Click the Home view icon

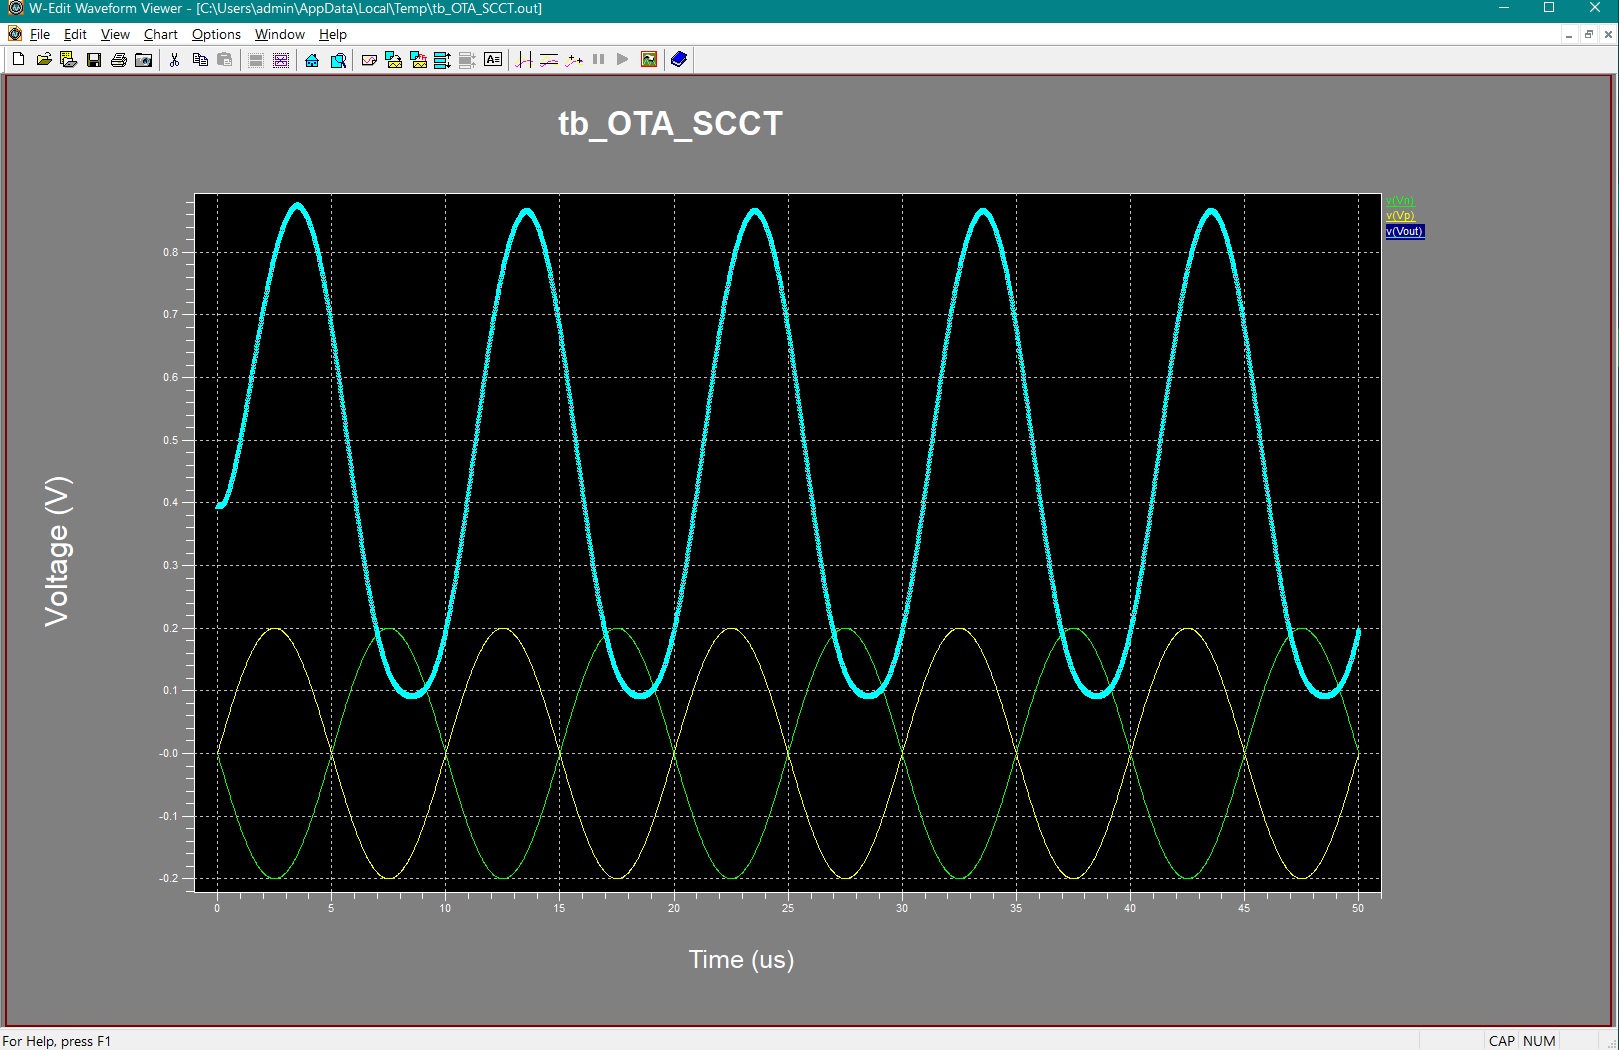pos(312,60)
